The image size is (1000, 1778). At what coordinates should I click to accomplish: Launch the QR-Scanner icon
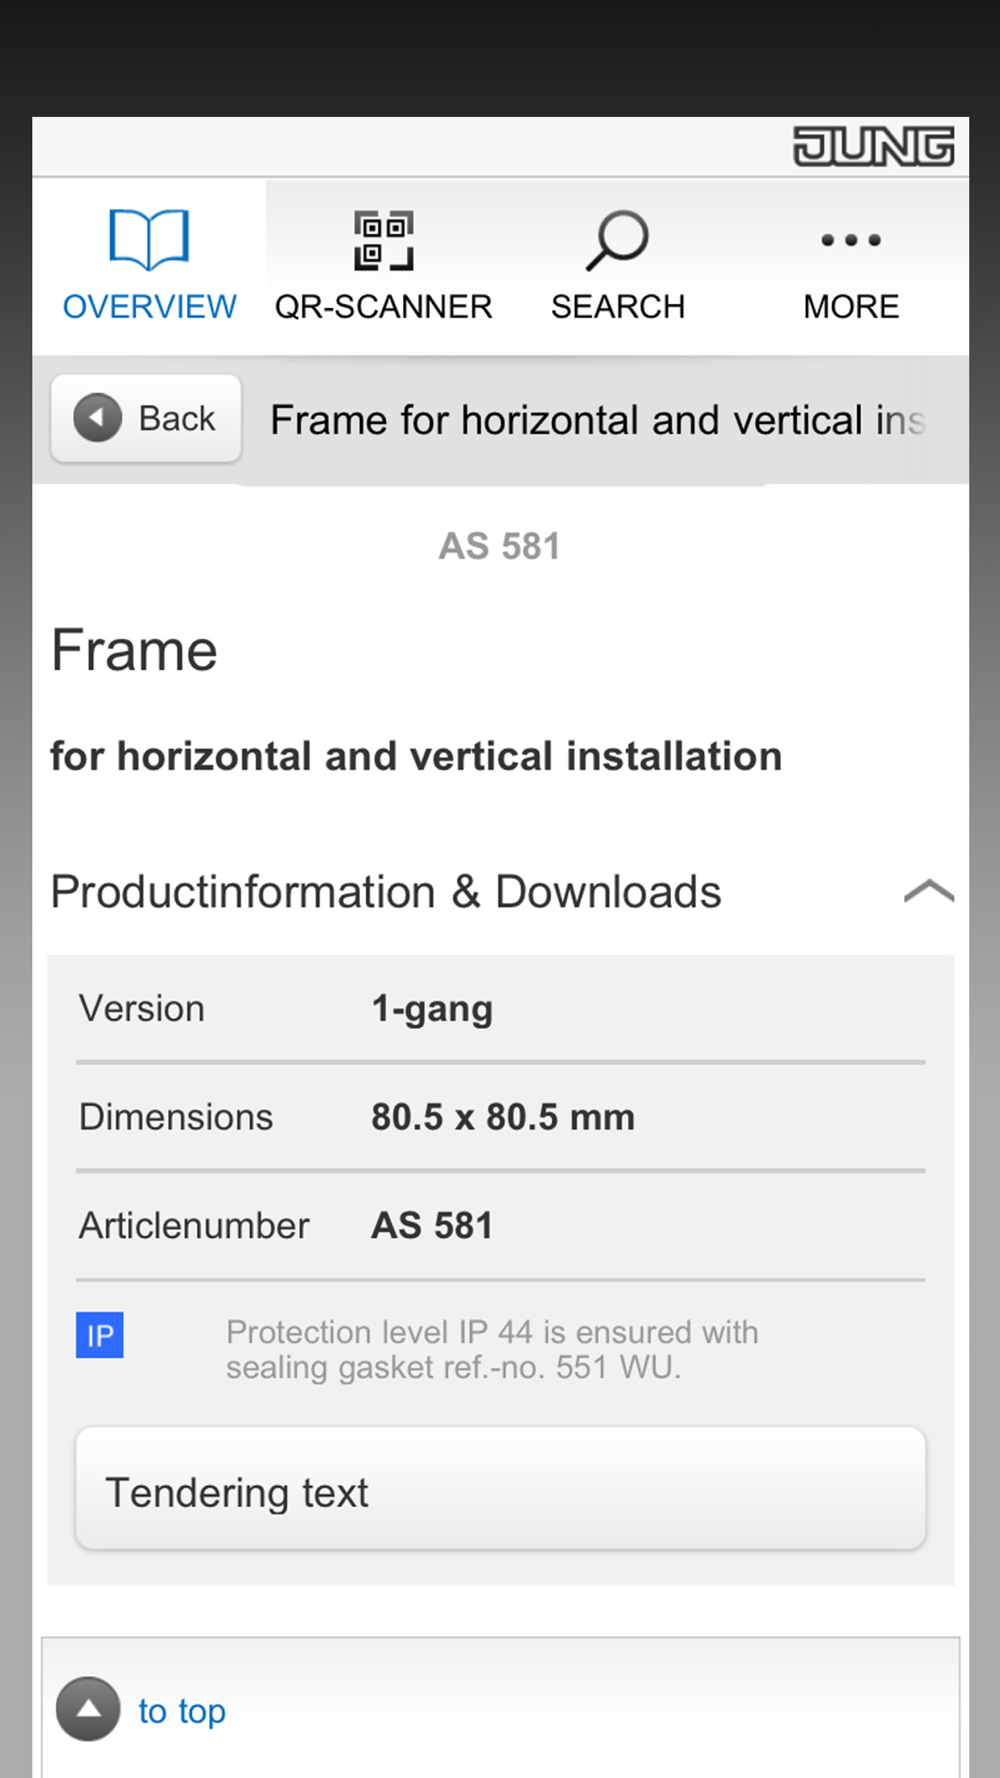(383, 240)
